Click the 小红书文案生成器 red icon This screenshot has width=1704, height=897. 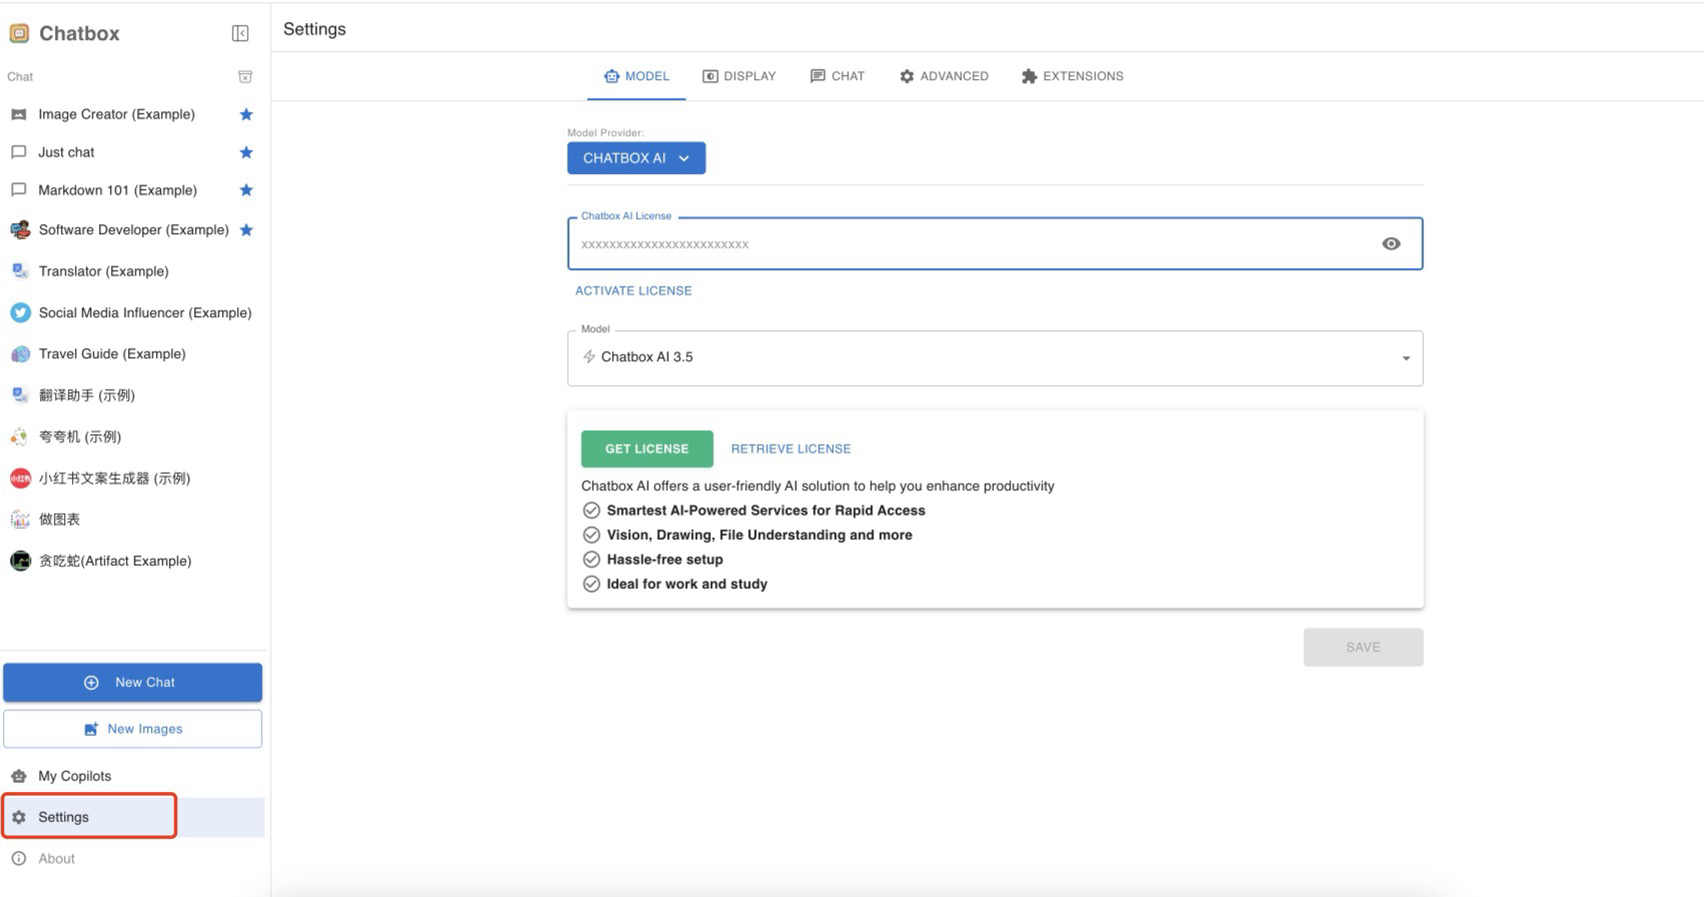click(x=20, y=478)
